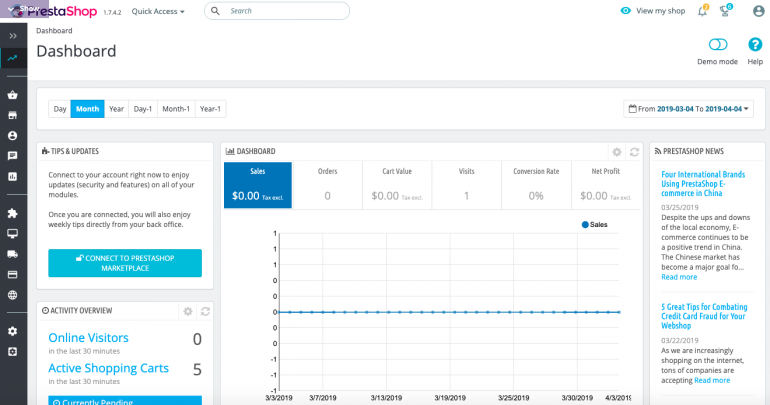Viewport: 770px width, 405px height.
Task: Toggle Demo mode switch
Action: click(717, 45)
